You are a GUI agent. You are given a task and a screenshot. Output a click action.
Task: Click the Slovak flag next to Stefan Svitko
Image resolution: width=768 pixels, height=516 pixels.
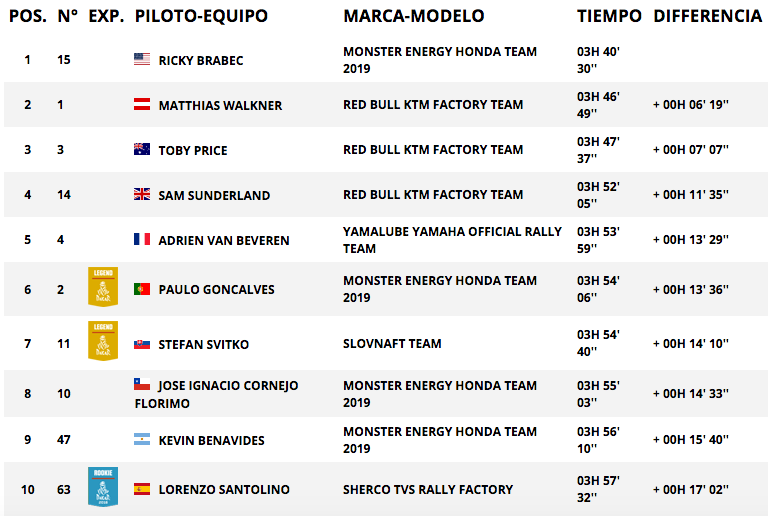tap(142, 344)
